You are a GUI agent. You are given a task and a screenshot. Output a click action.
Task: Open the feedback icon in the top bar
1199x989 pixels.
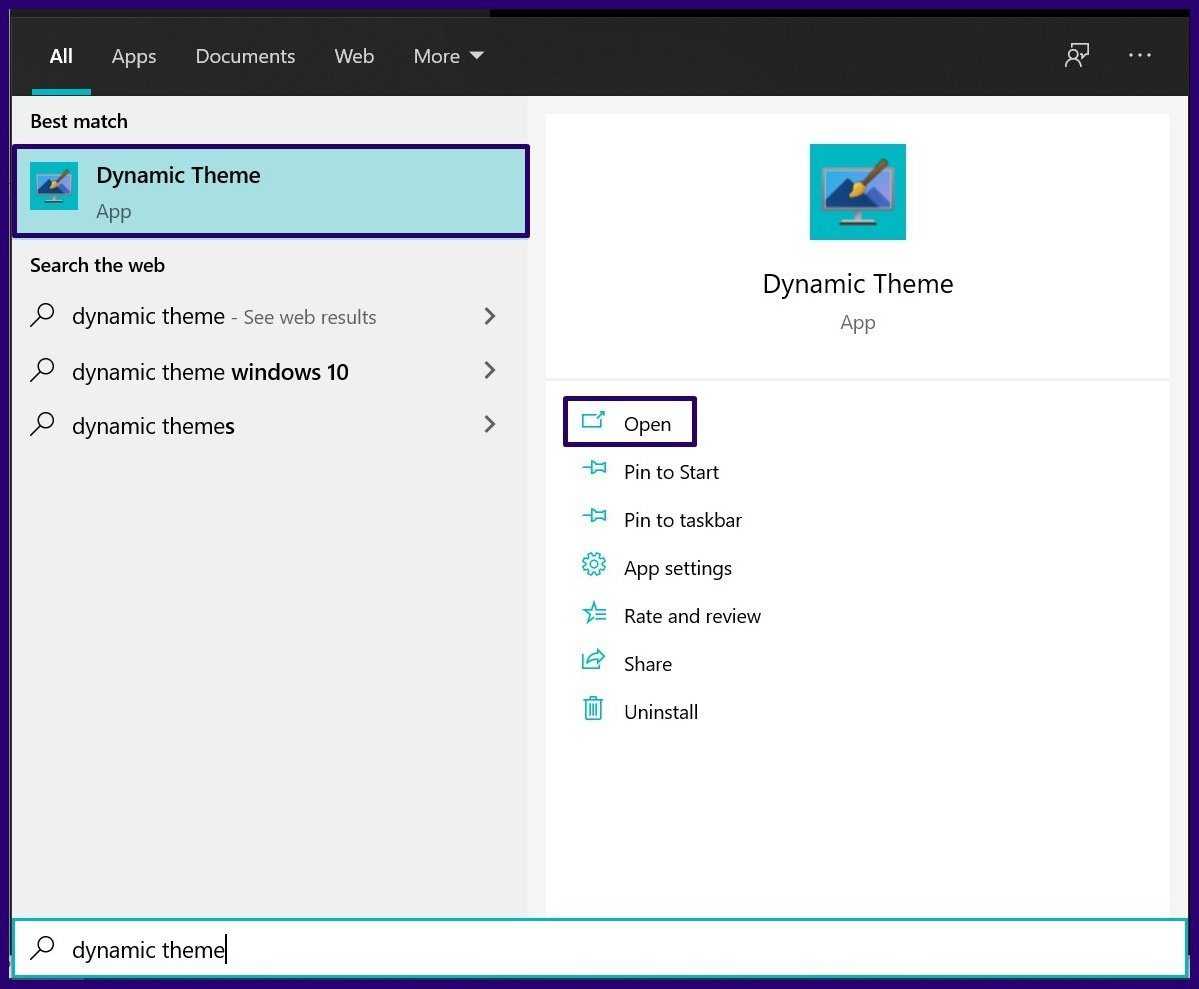1076,56
